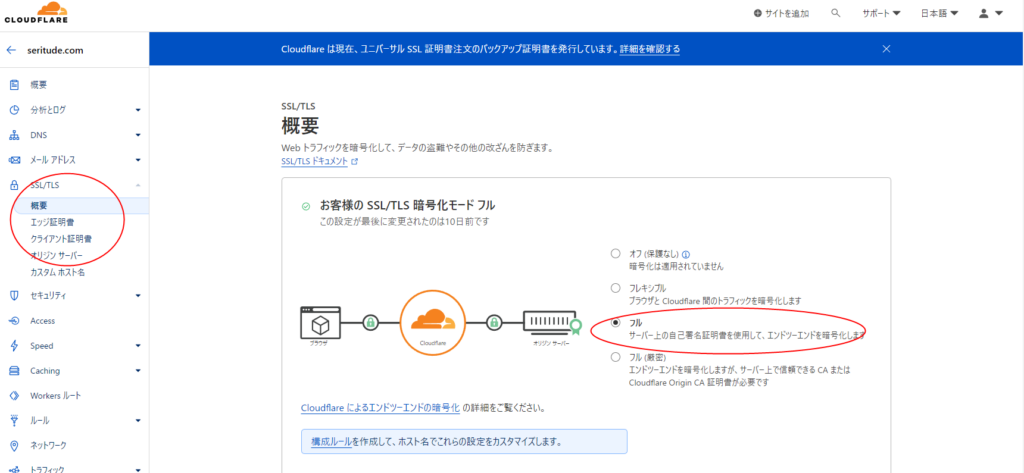The width and height of the screenshot is (1024, 473).
Task: Select the フル radio button
Action: pos(615,323)
